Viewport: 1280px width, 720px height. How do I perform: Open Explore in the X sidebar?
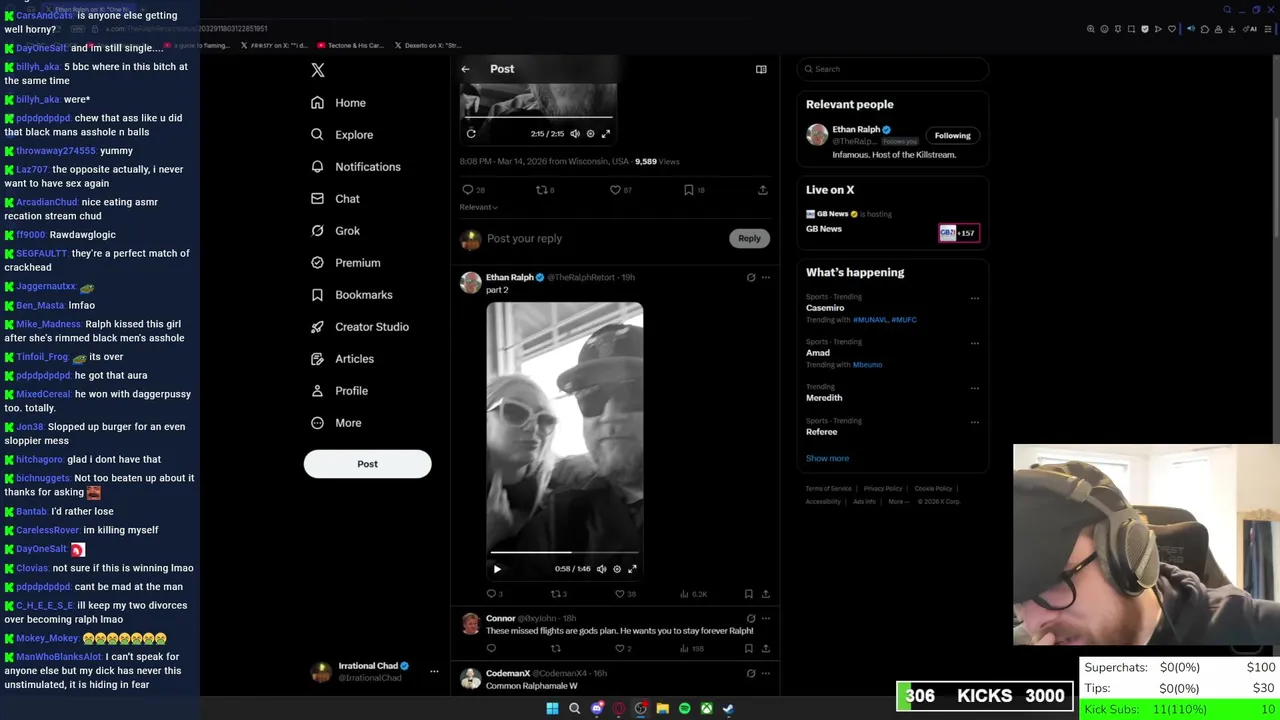342,135
